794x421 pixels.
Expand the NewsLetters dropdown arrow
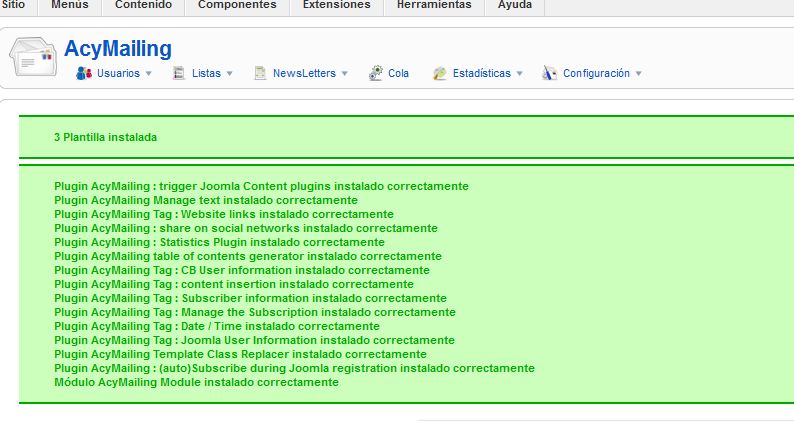[344, 73]
